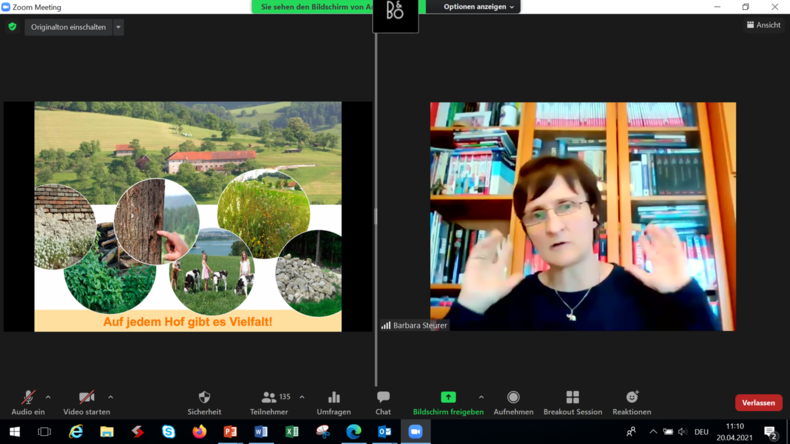Click the green encryption shield icon
Screen dimensions: 790x444
[12, 27]
